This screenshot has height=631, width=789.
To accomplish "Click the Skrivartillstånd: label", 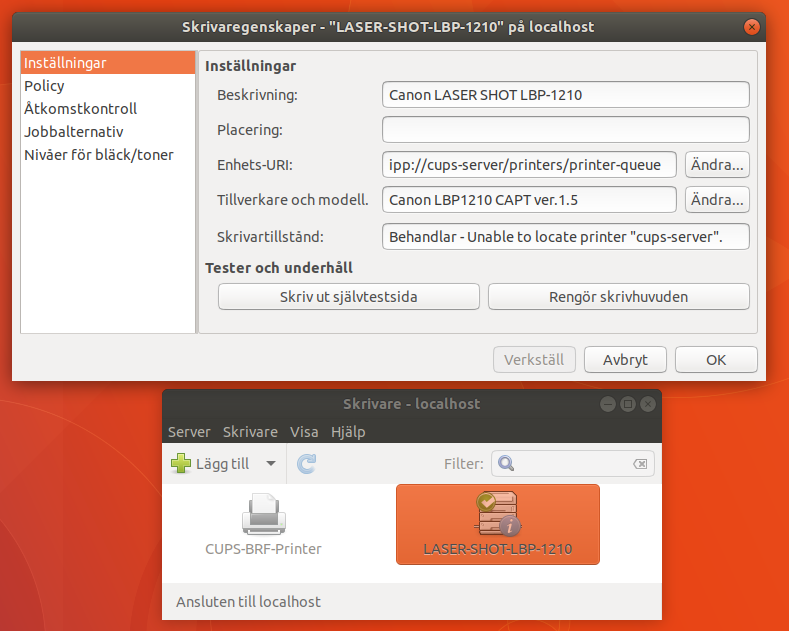I will click(x=270, y=236).
